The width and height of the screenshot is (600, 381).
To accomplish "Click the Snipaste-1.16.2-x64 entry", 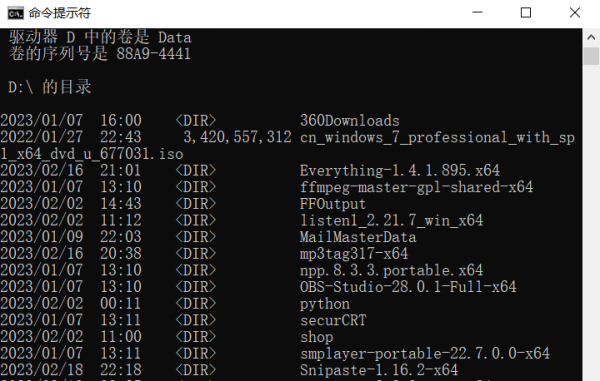I will [379, 370].
